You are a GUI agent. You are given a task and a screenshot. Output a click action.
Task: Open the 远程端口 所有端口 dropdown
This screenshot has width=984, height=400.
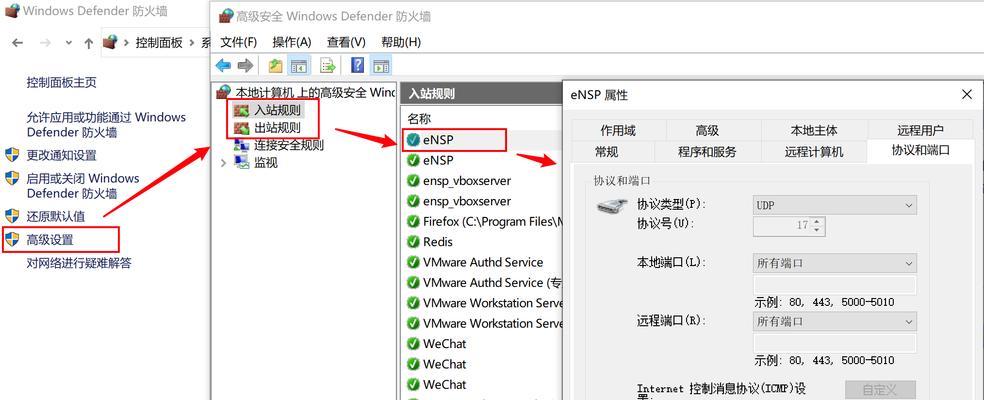coord(835,322)
